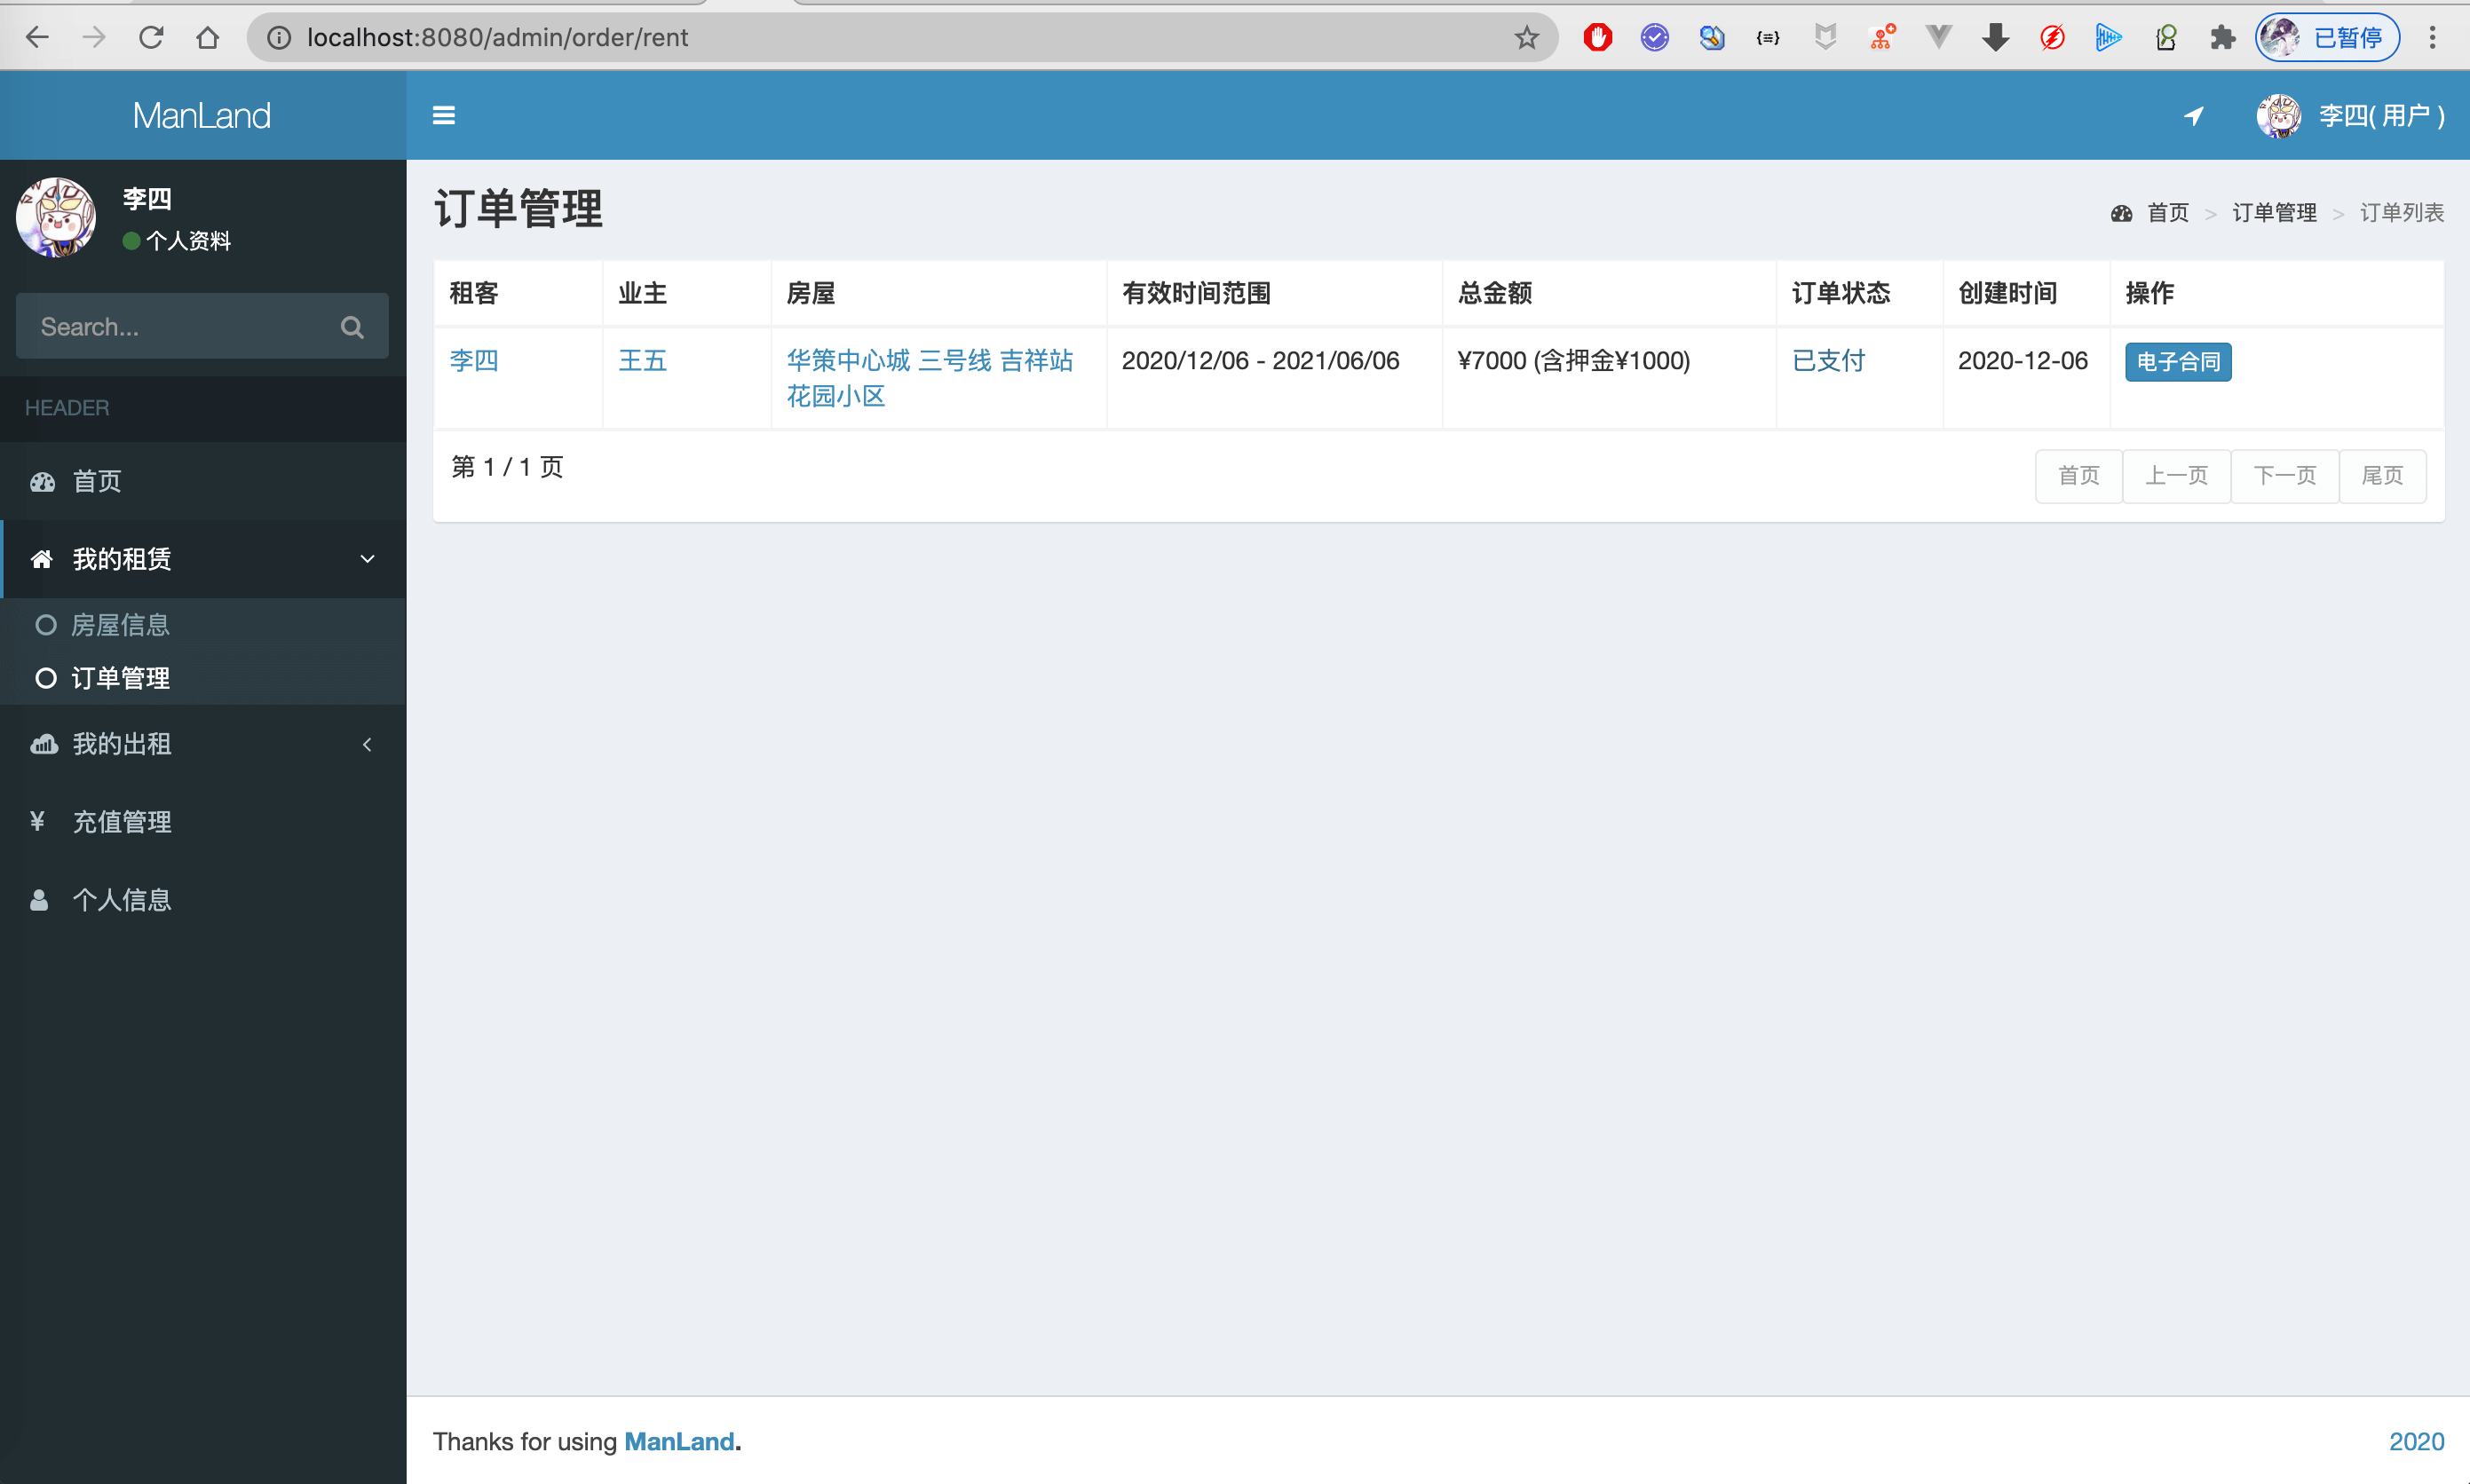The image size is (2470, 1484).
Task: Toggle the sidebar hamburger menu
Action: [x=443, y=116]
